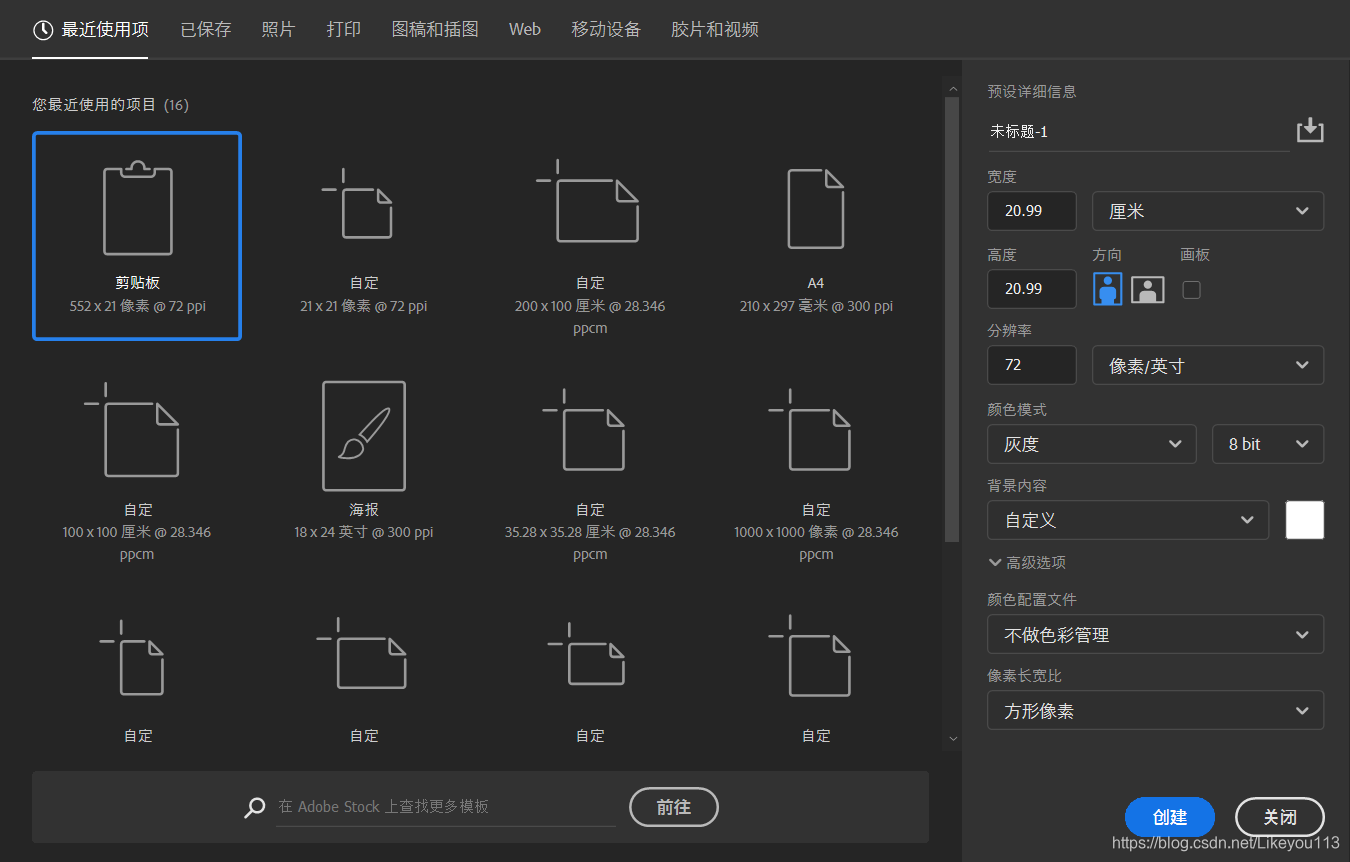Click the 前往 go button
Image resolution: width=1350 pixels, height=862 pixels.
coord(674,807)
